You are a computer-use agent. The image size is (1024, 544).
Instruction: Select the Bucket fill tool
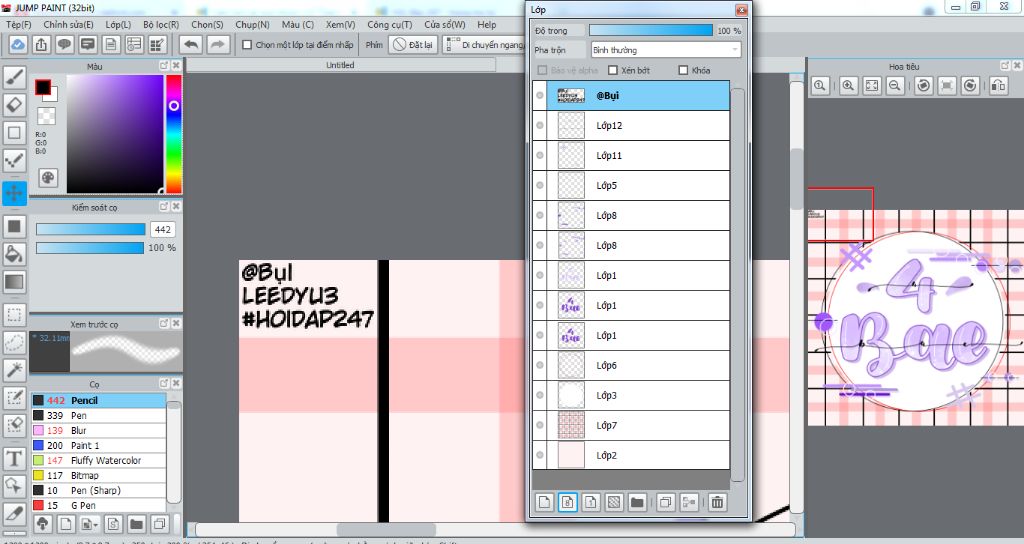point(14,254)
